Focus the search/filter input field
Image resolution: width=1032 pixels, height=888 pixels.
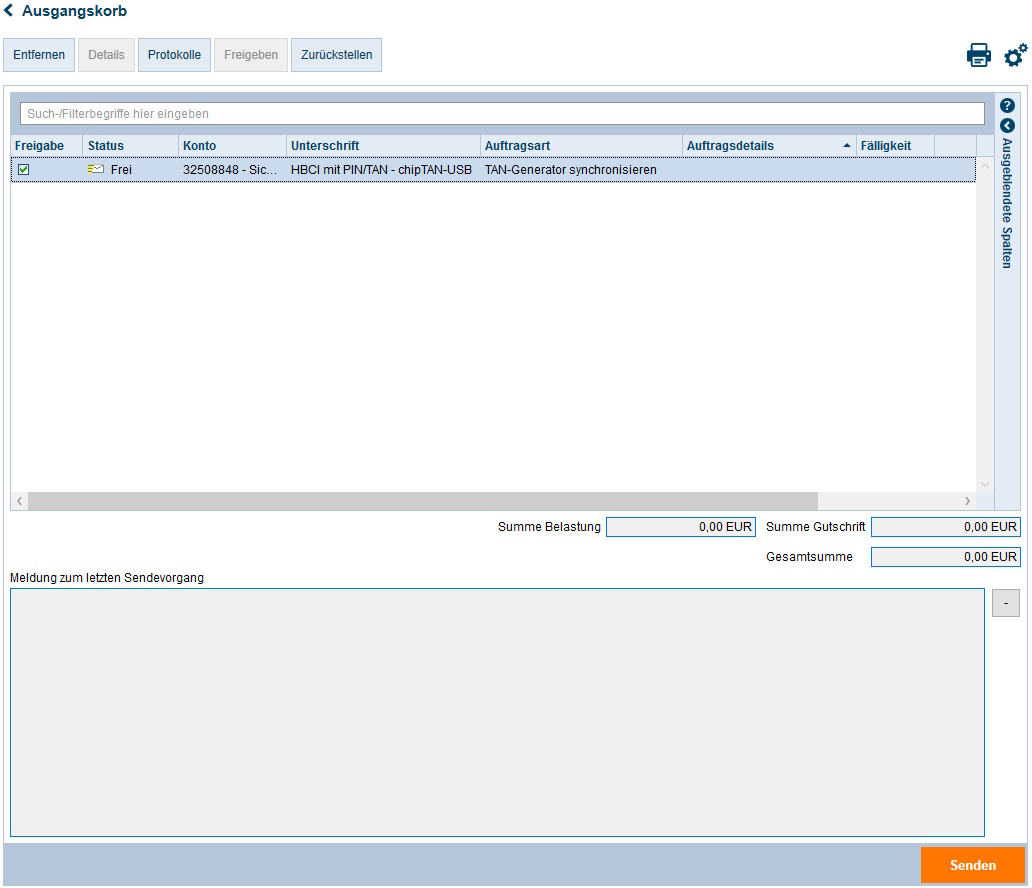pos(502,113)
